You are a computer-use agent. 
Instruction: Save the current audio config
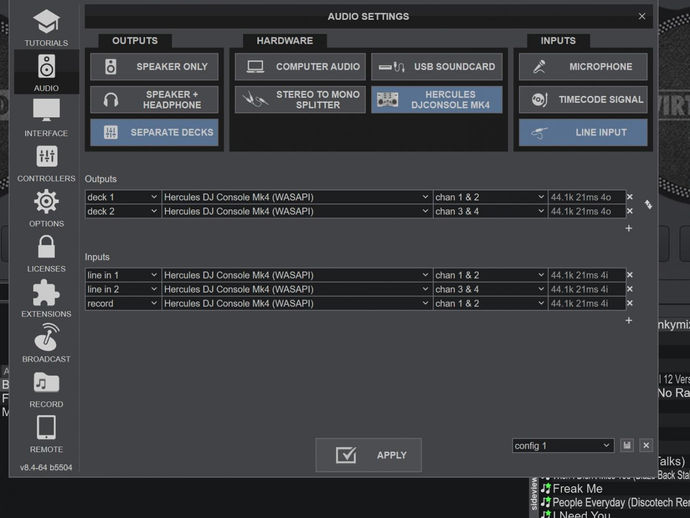(x=627, y=445)
